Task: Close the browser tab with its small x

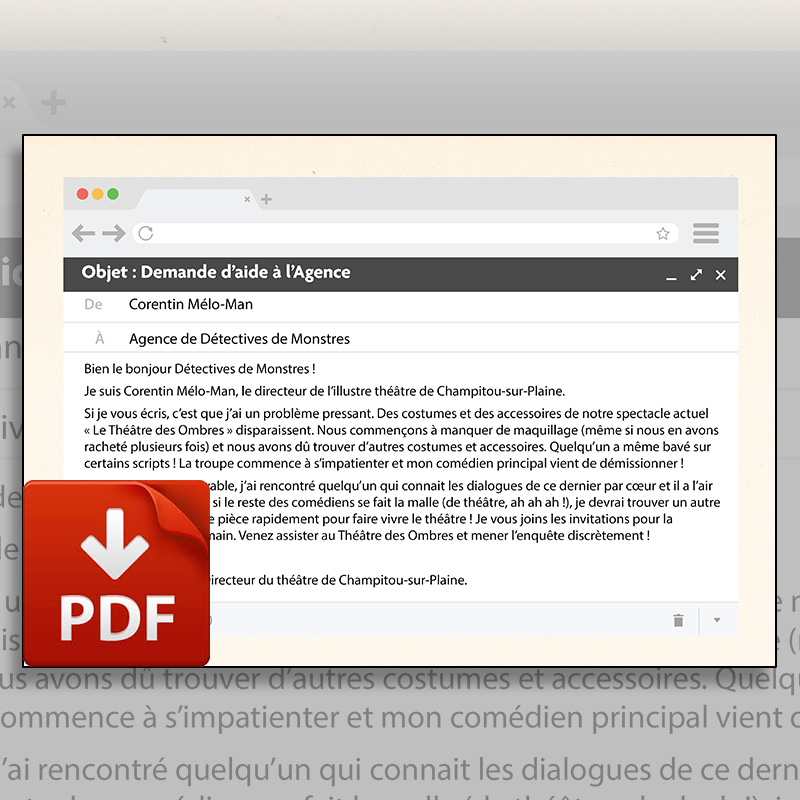Action: coord(248,200)
